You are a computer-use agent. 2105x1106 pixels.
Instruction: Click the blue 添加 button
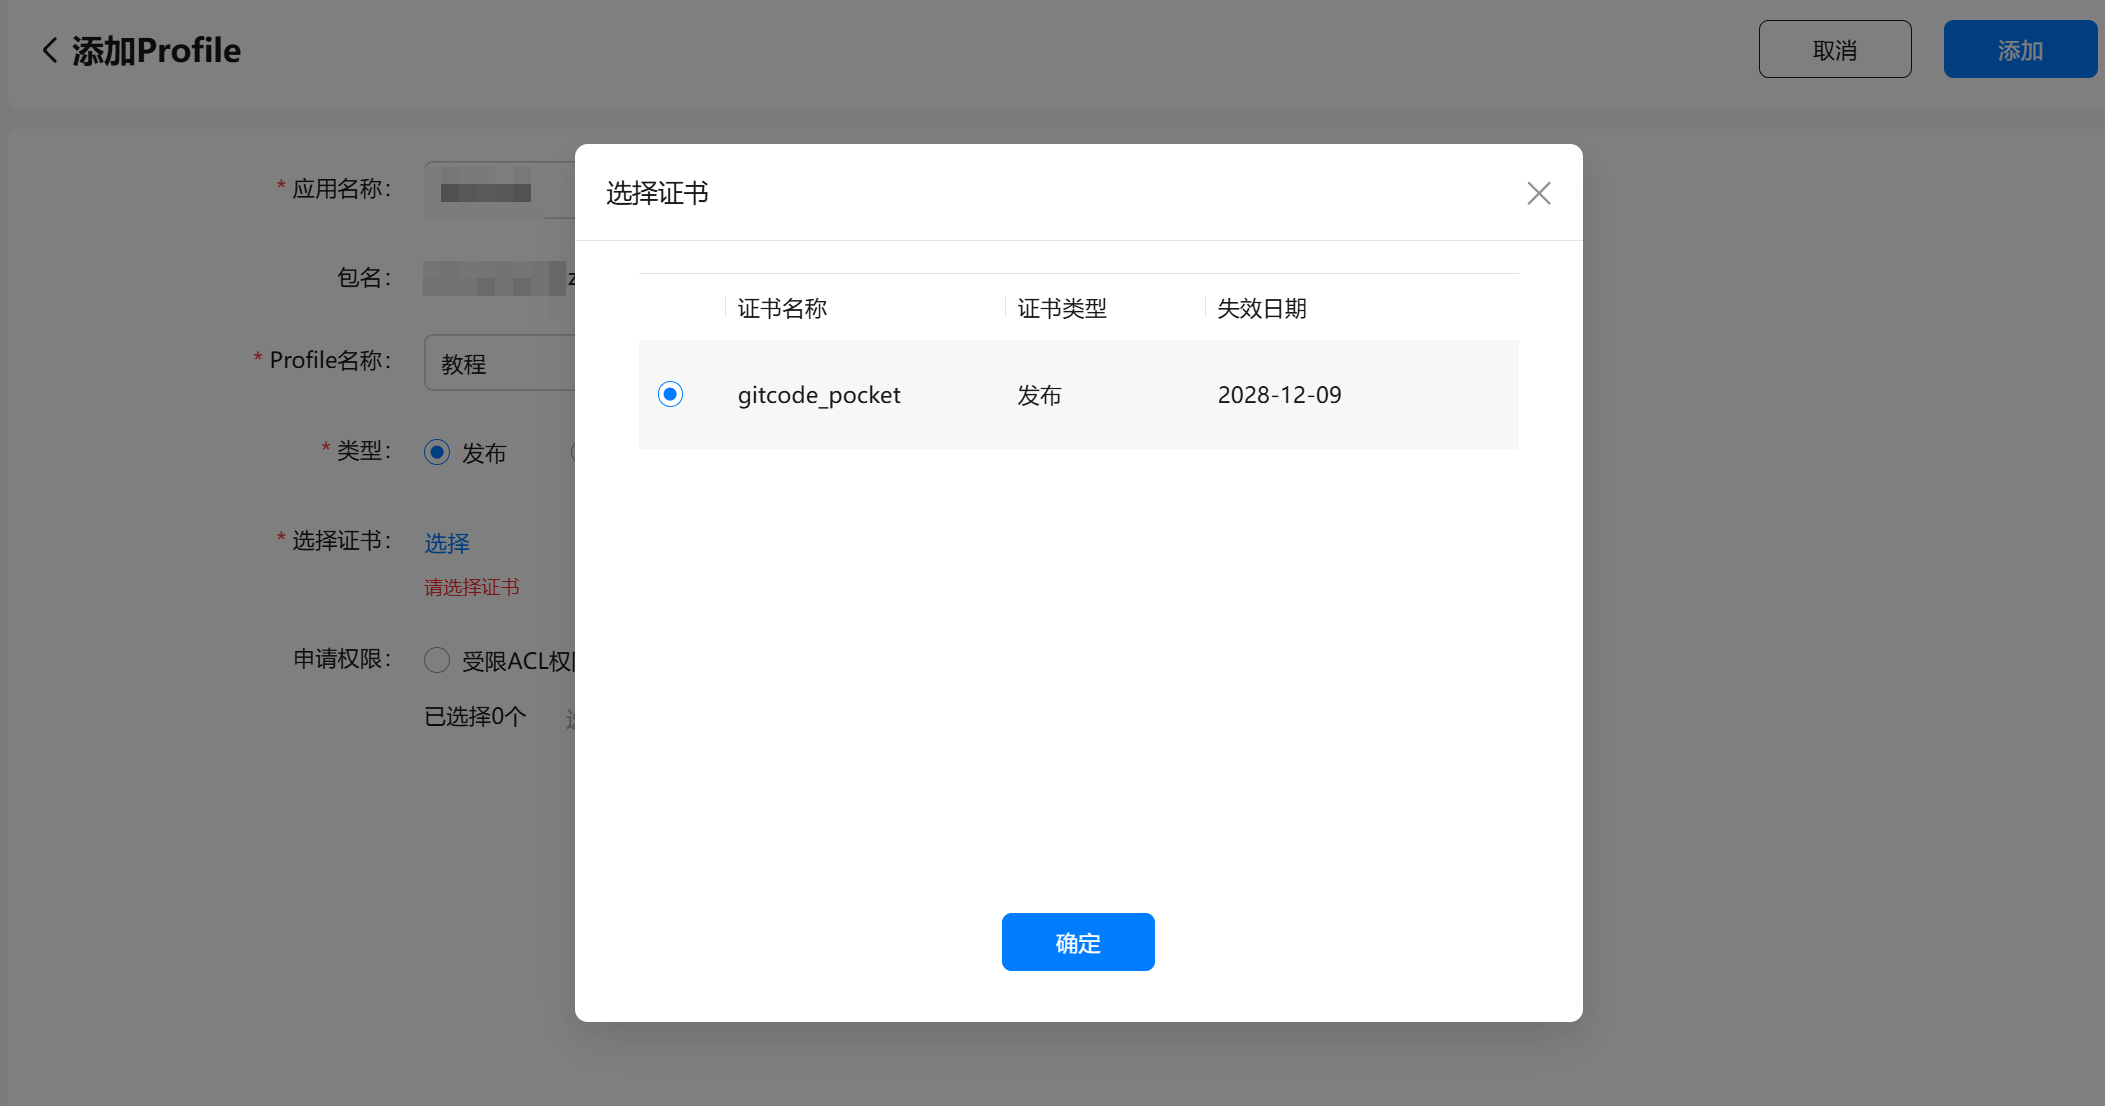pyautogui.click(x=2019, y=50)
